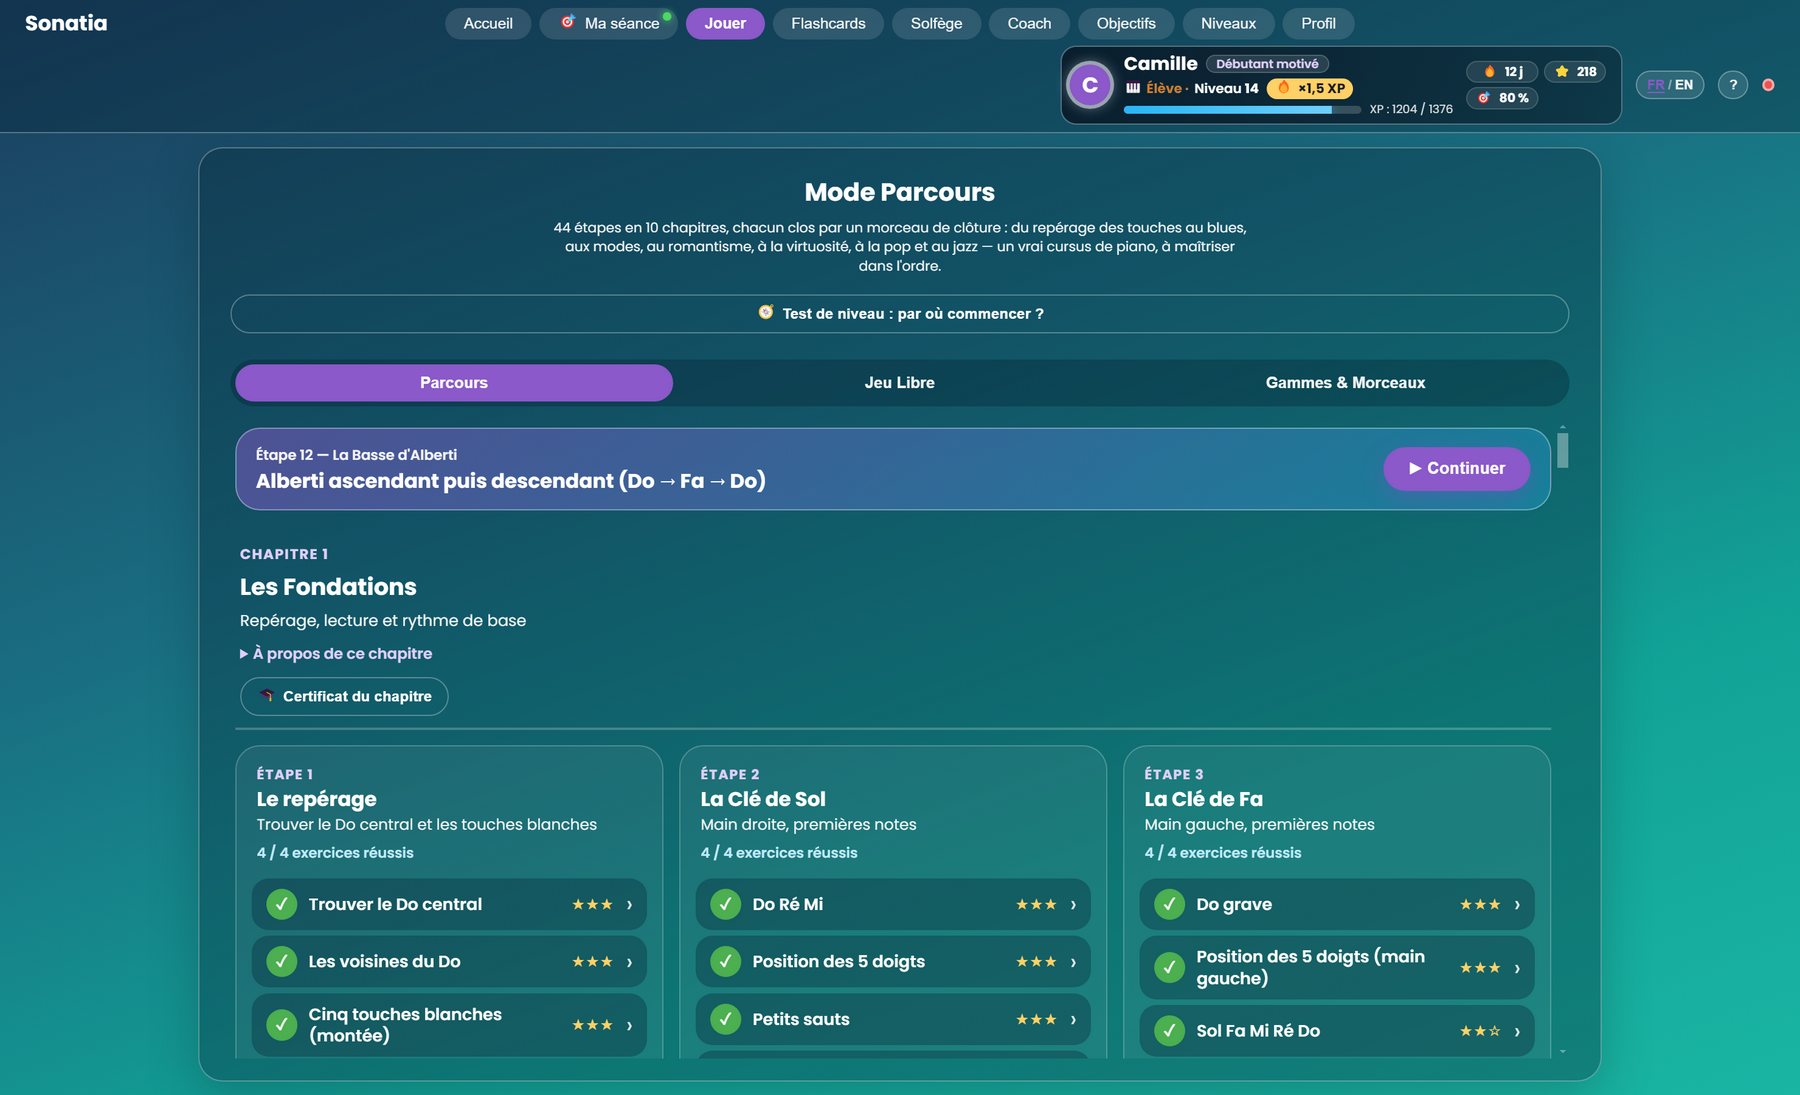1800x1095 pixels.
Task: Toggle the FR / EN language switch
Action: coord(1670,85)
